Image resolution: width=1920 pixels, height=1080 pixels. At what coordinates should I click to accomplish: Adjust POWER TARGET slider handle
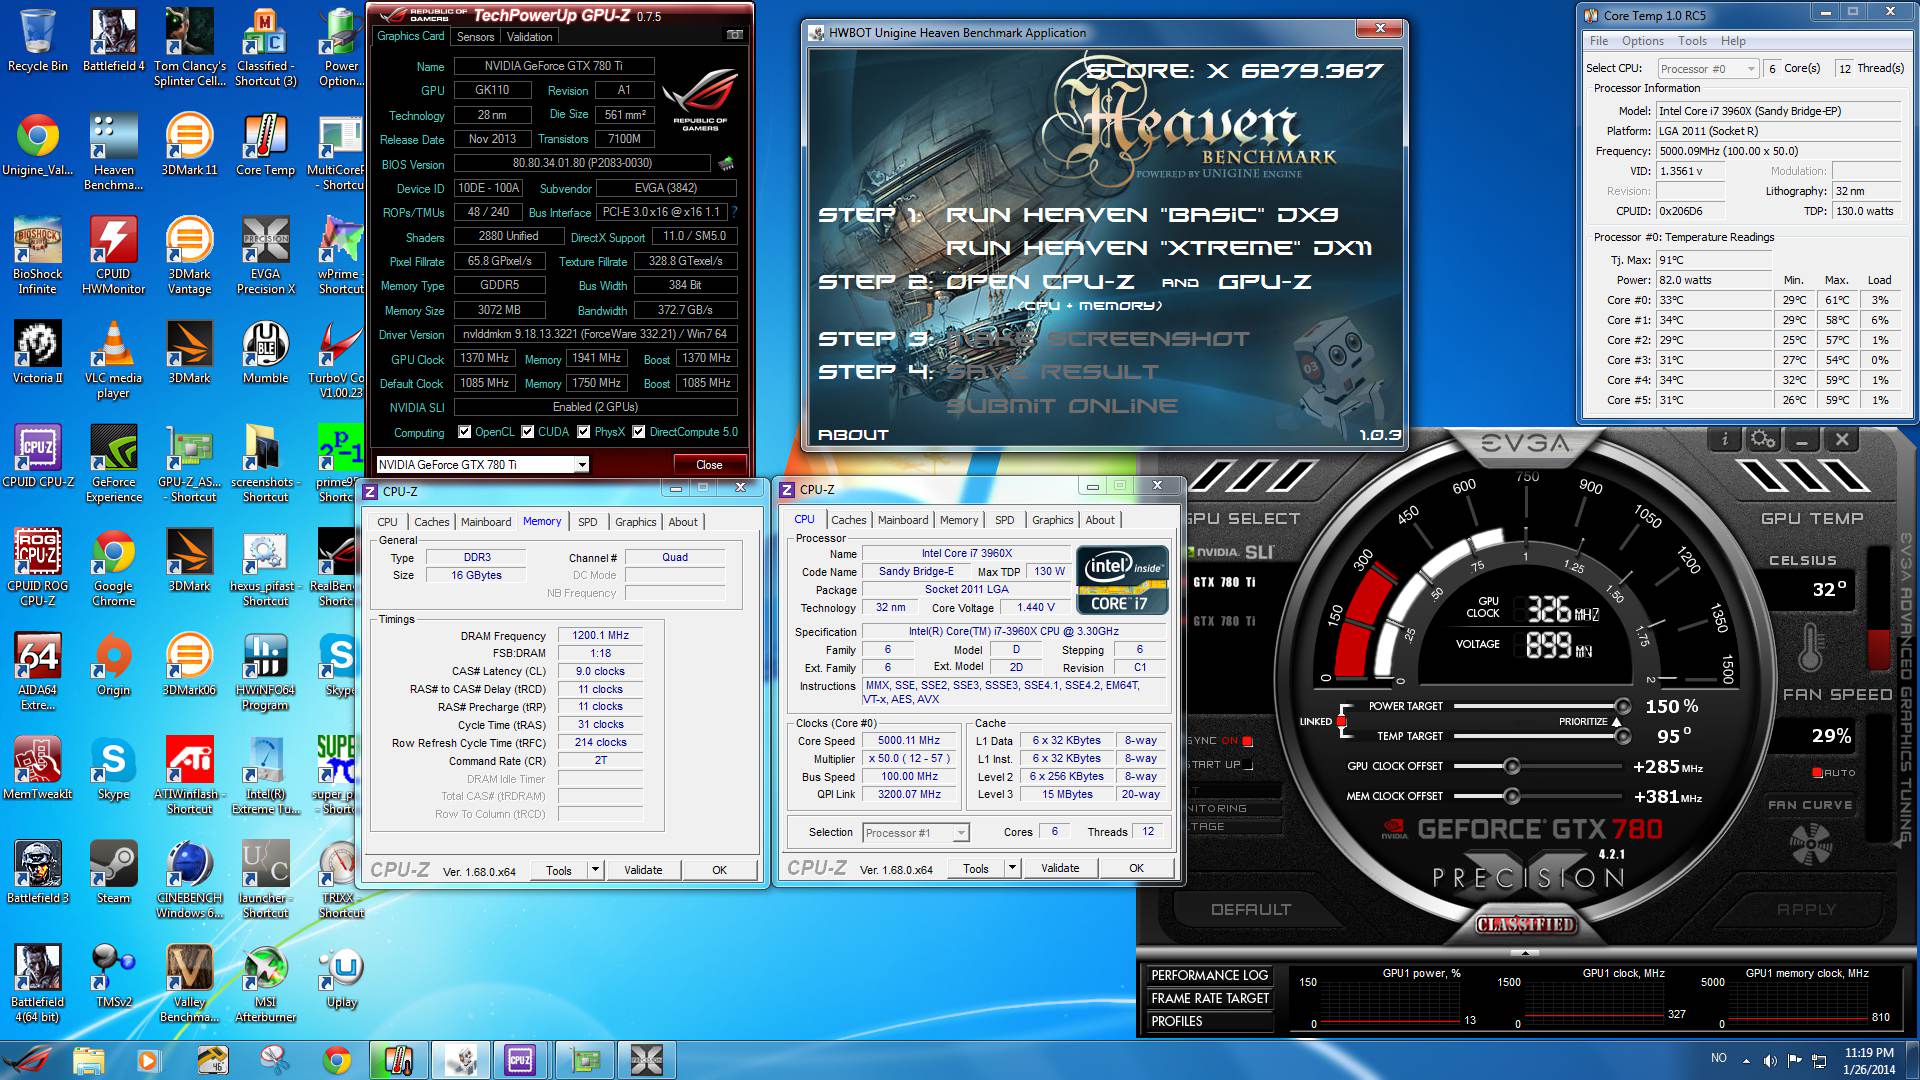pyautogui.click(x=1622, y=707)
